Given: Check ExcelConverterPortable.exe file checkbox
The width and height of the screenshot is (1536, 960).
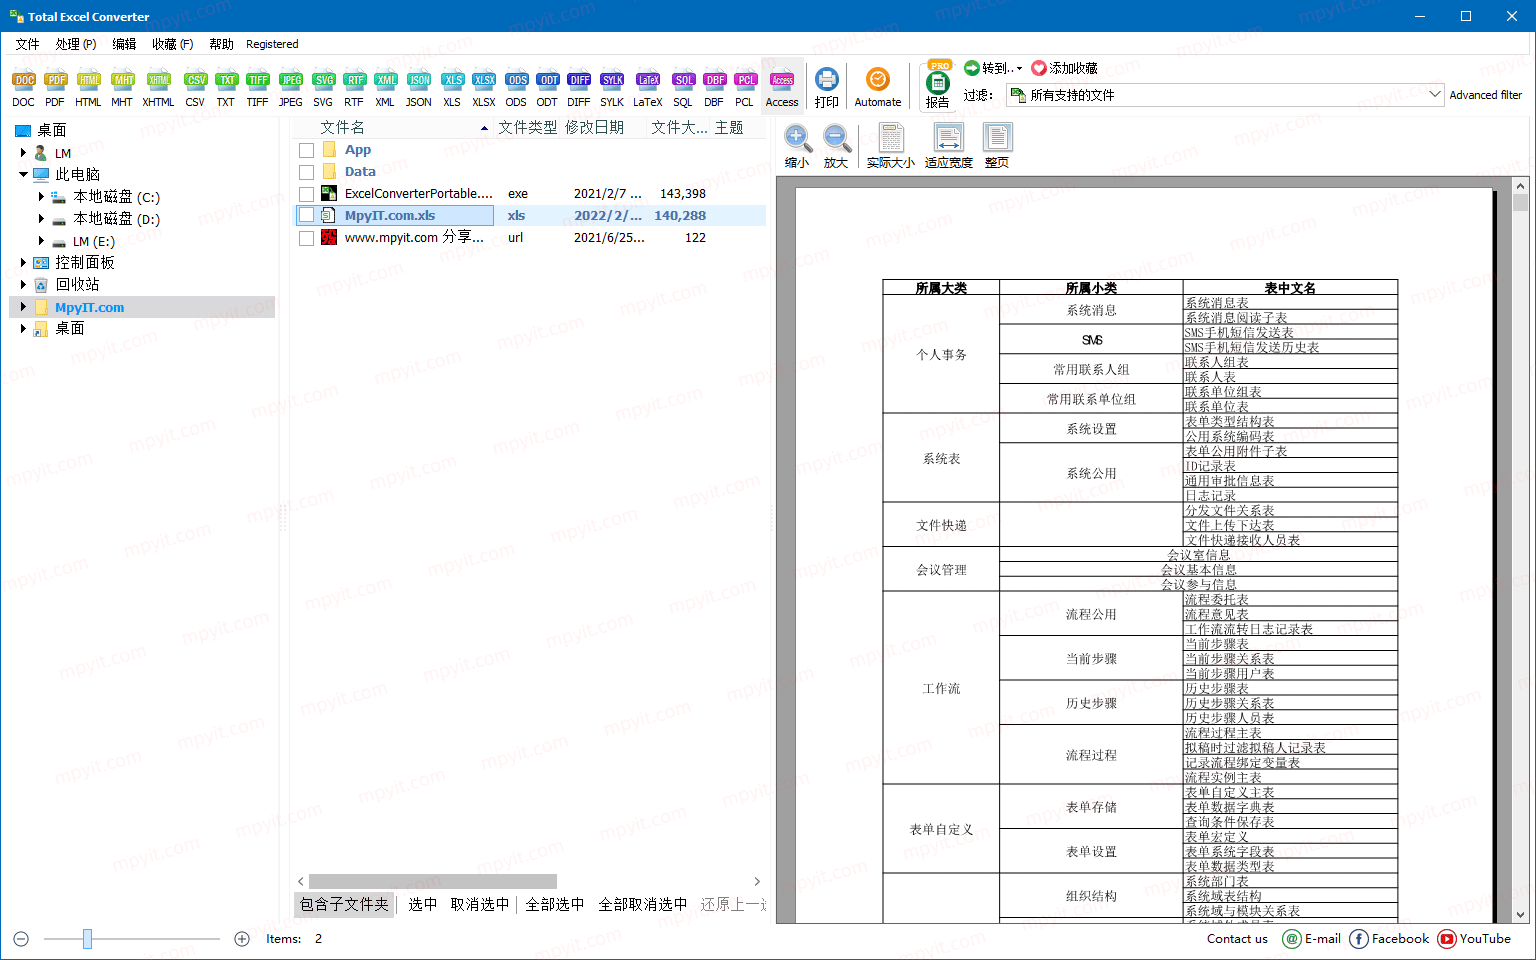Looking at the screenshot, I should (307, 194).
